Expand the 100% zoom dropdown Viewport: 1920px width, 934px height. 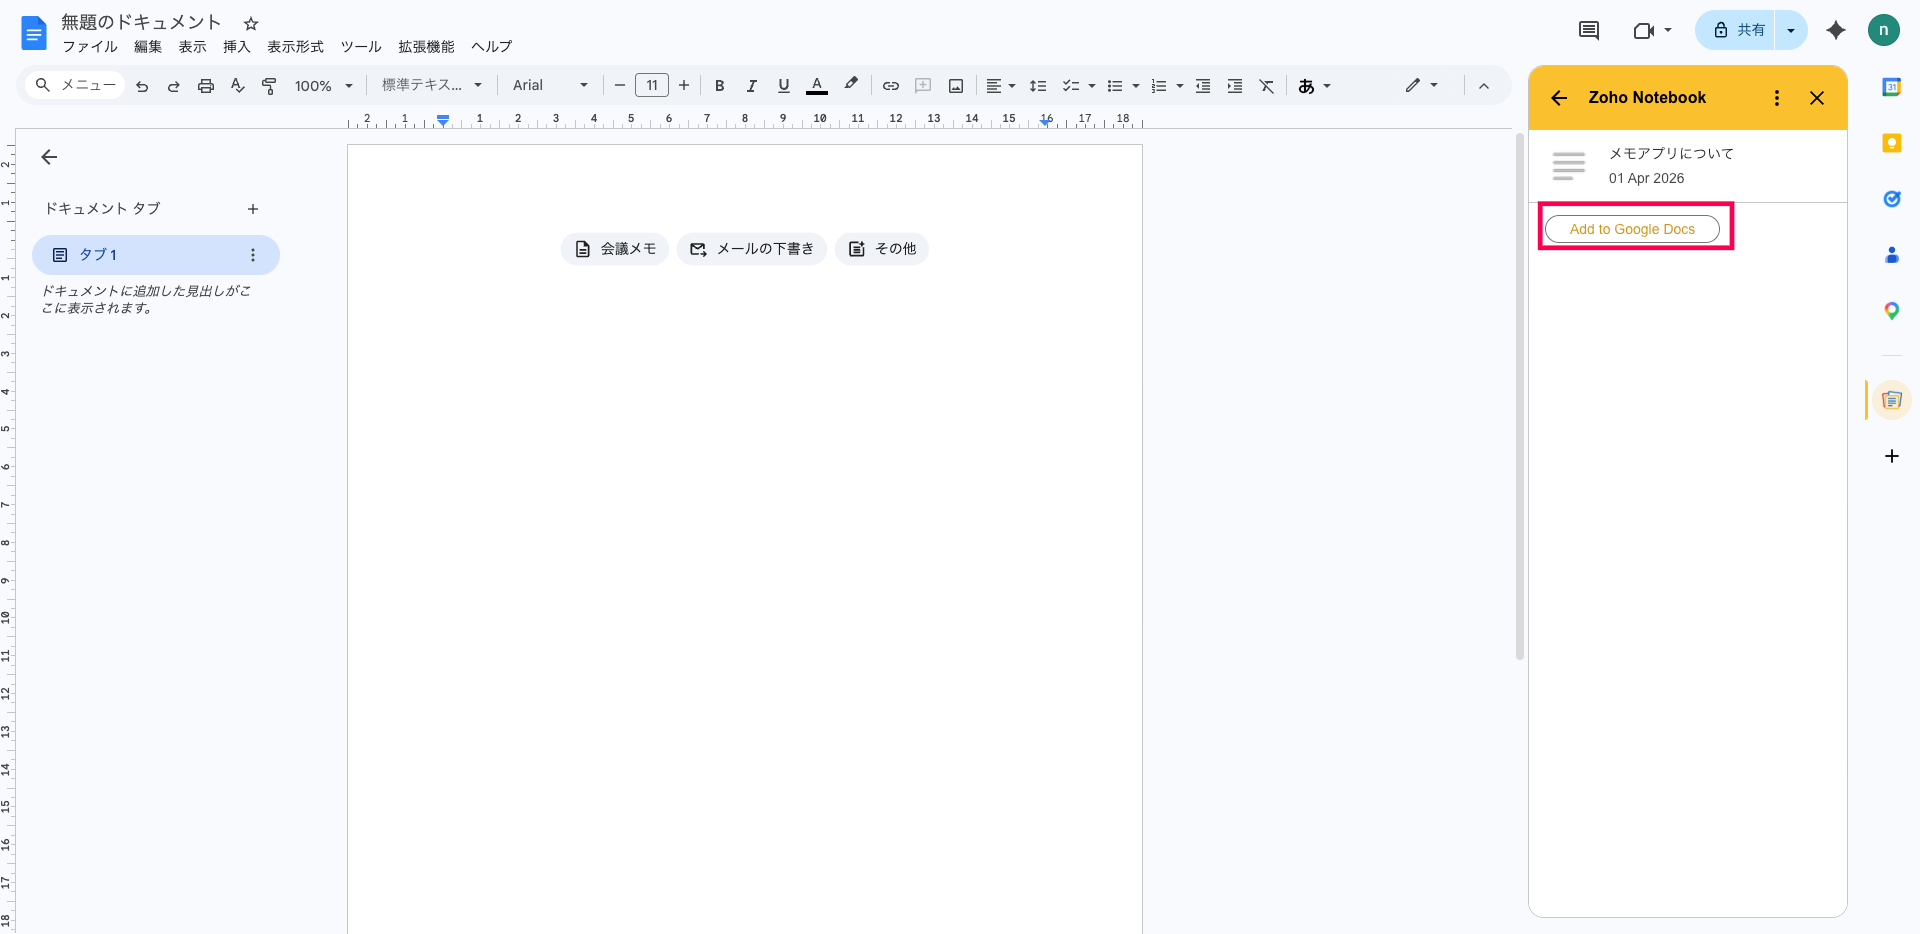(x=324, y=86)
